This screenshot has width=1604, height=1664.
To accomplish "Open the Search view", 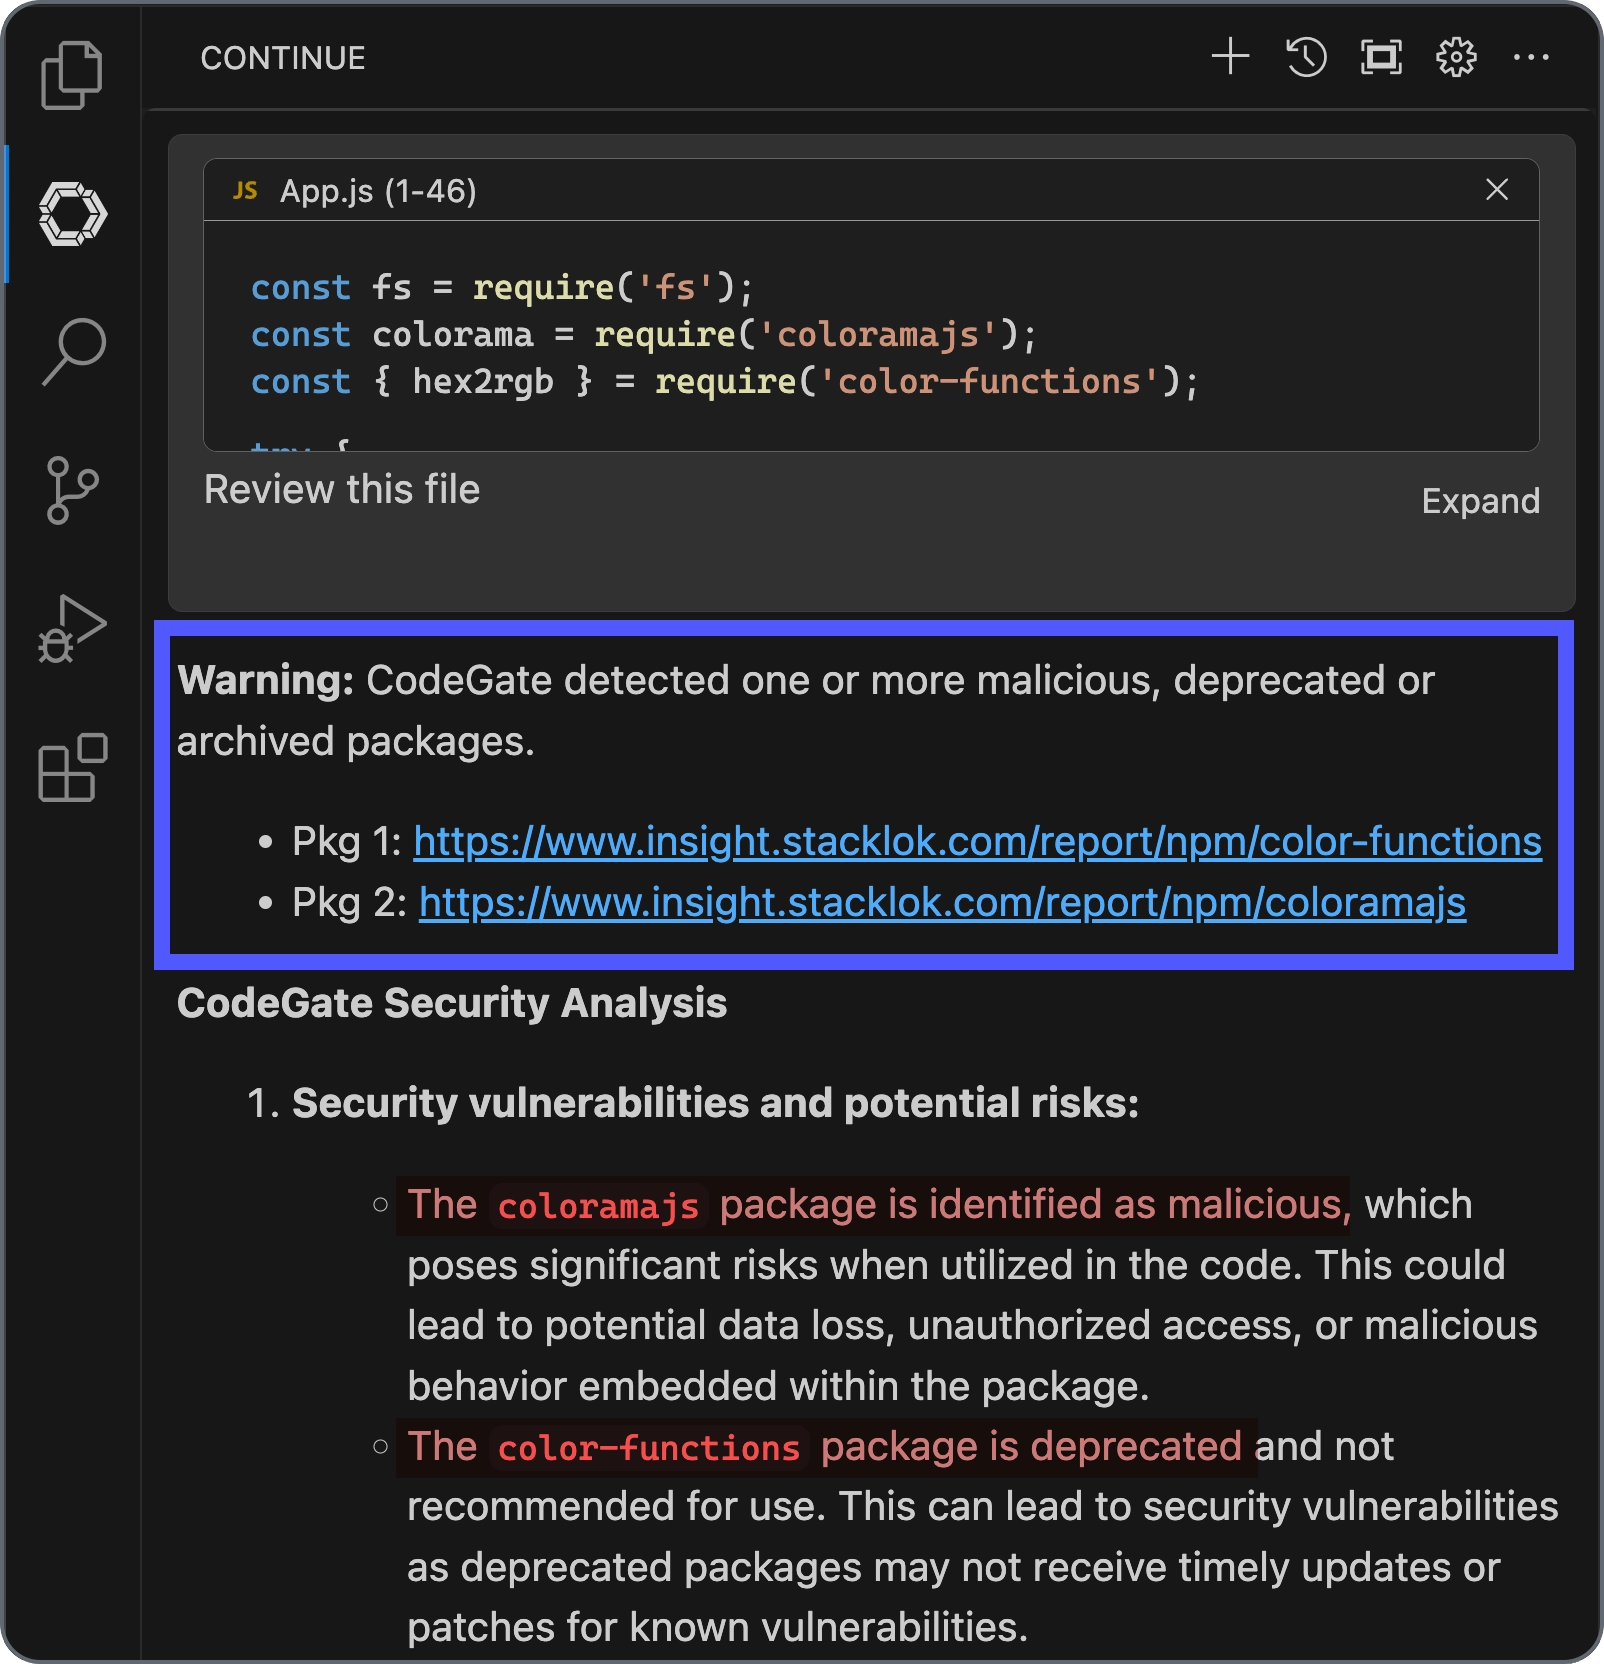I will [x=73, y=352].
